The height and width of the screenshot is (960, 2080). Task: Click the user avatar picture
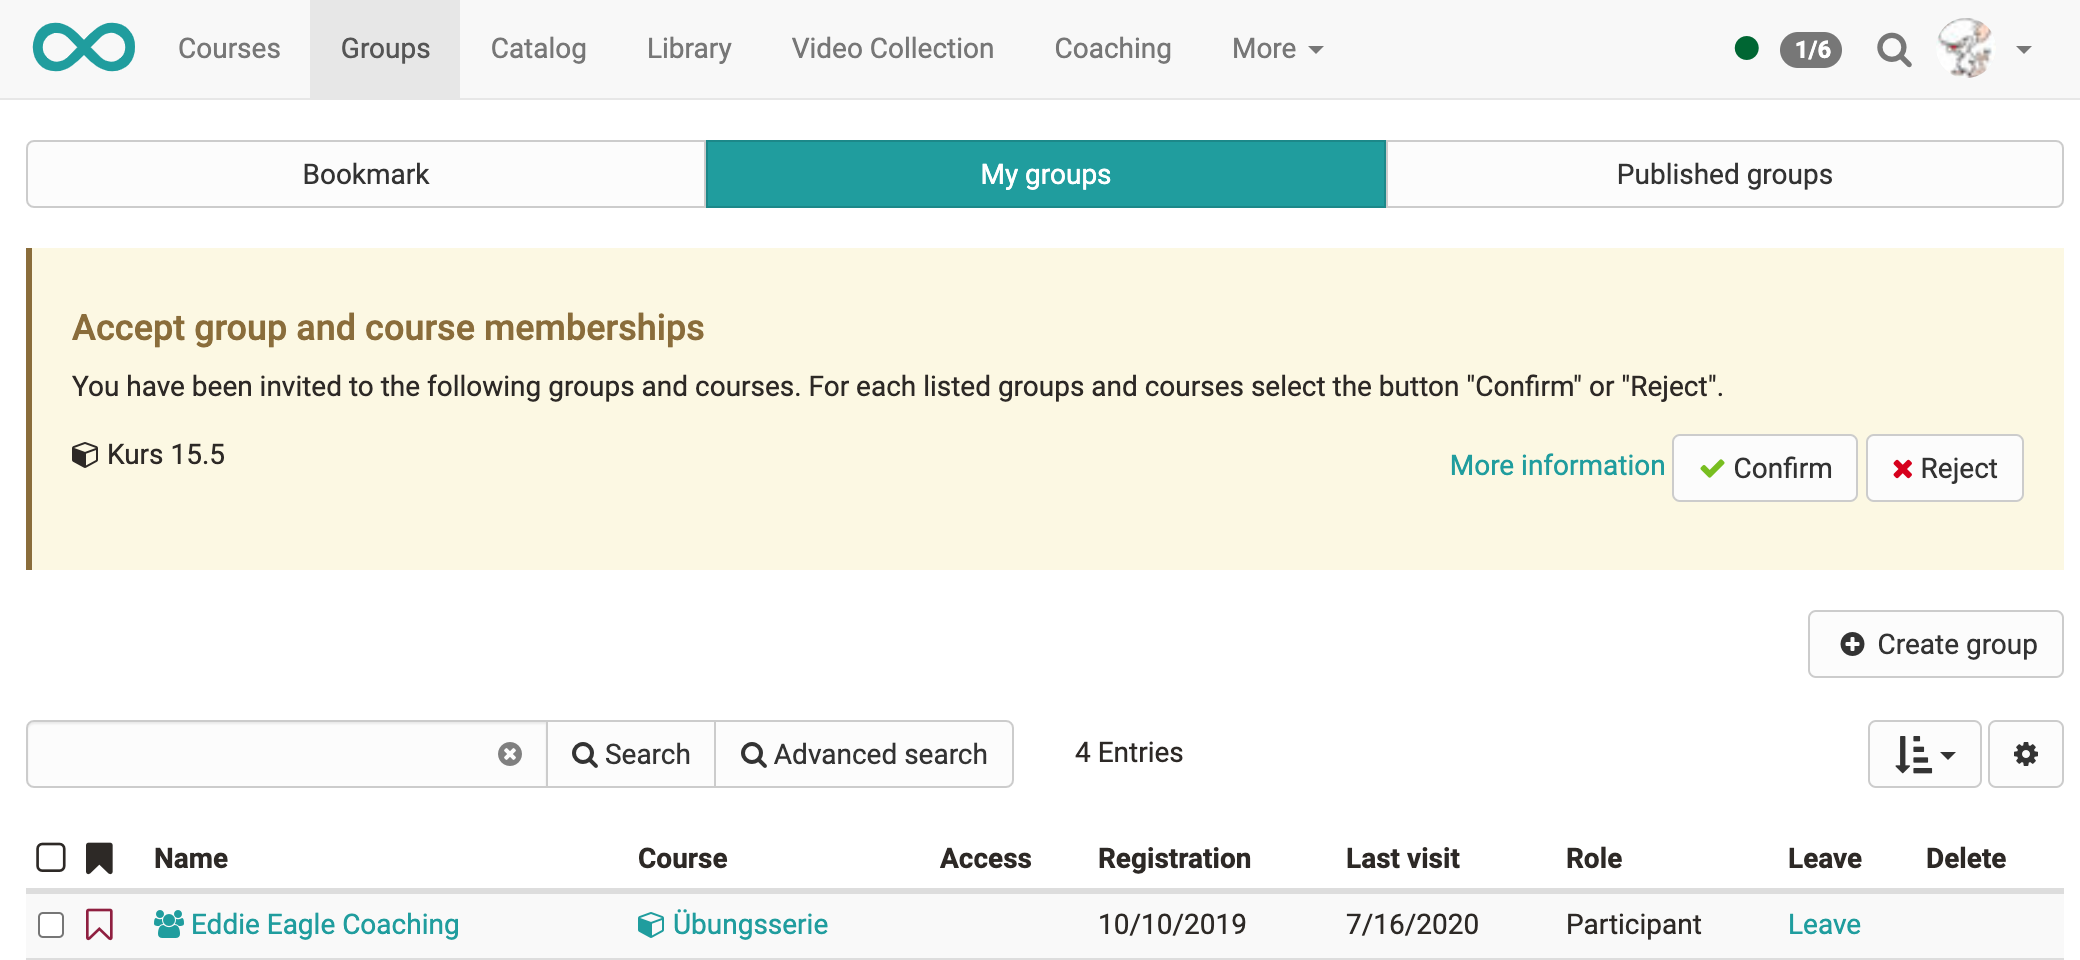1964,48
